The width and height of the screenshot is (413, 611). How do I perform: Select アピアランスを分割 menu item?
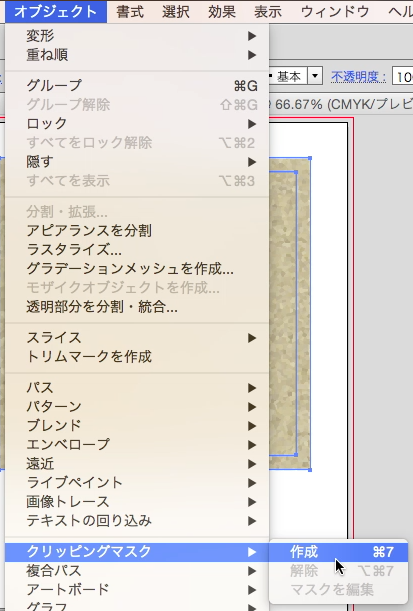point(137,231)
